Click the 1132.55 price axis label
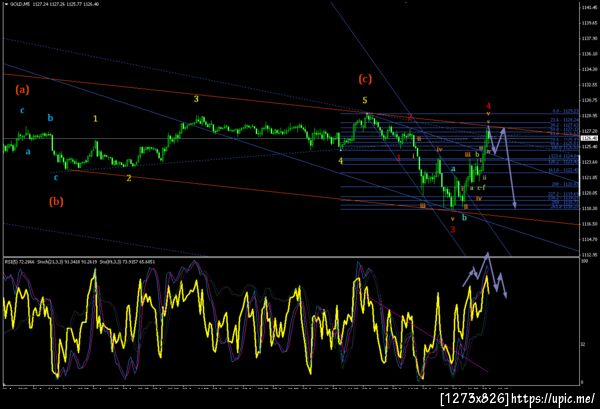Viewport: 600px width, 409px height. click(590, 85)
